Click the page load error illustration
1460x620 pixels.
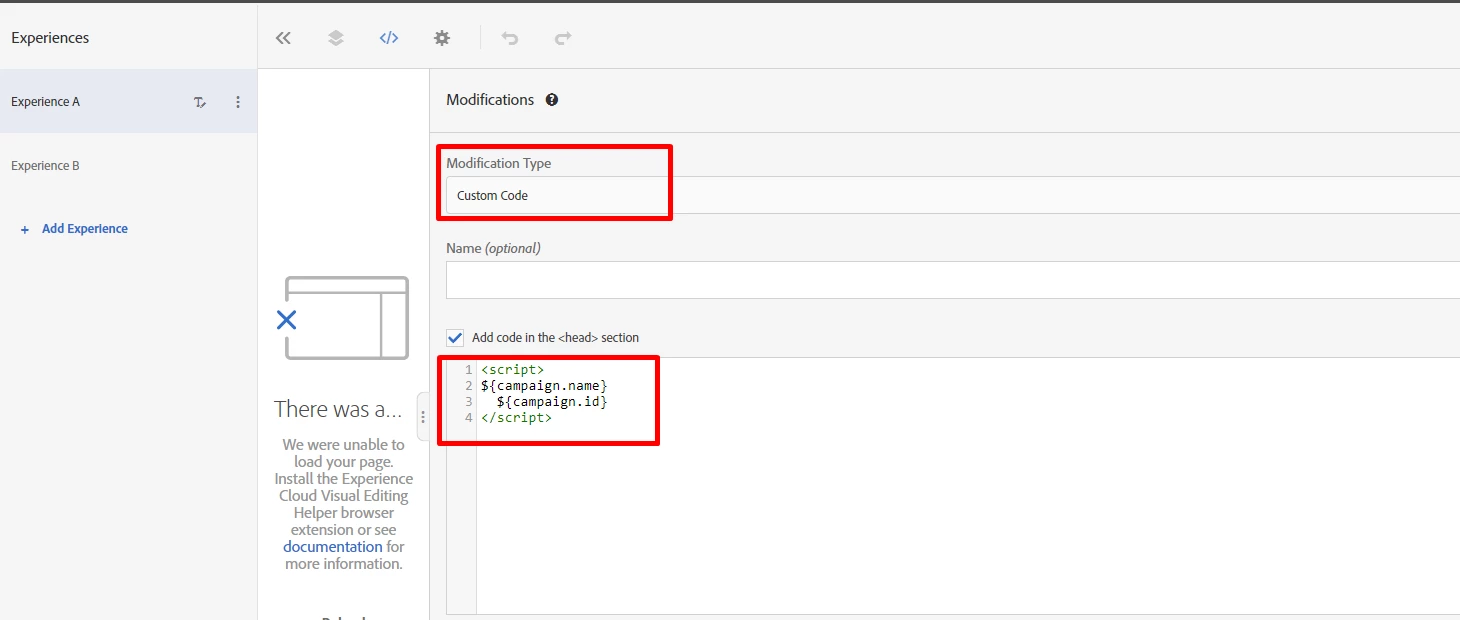(x=342, y=318)
